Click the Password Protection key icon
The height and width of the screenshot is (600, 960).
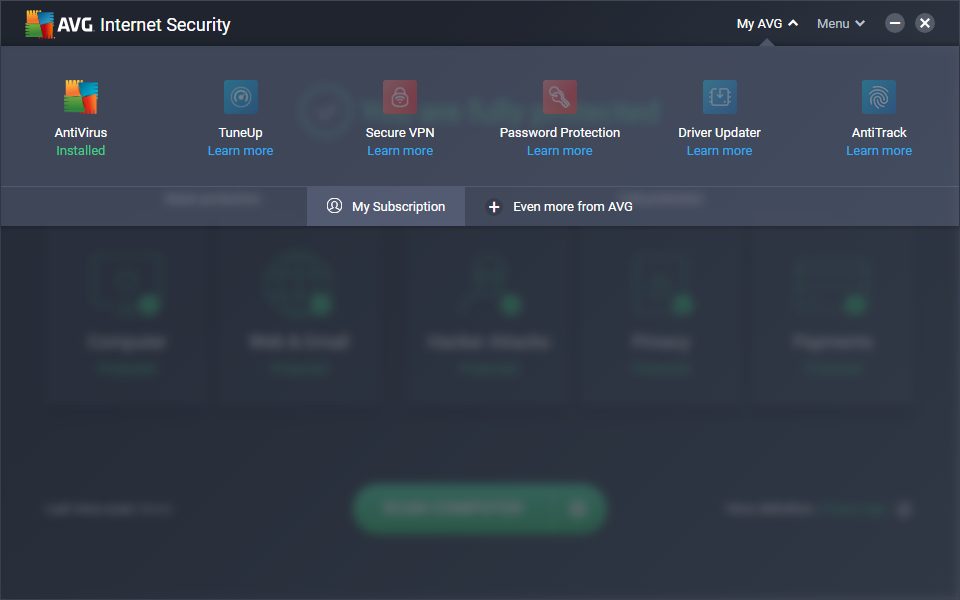coord(560,98)
